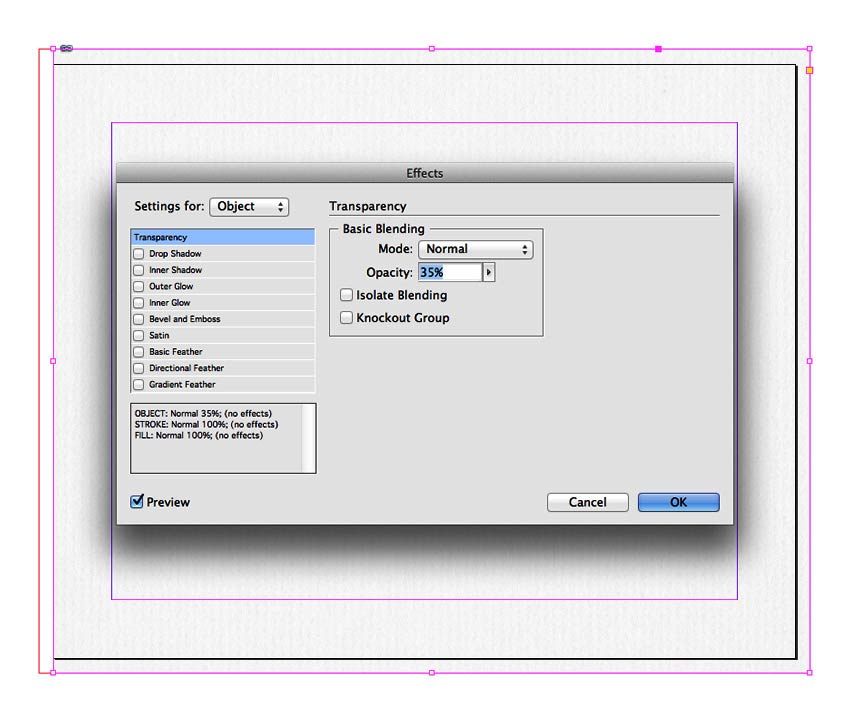The width and height of the screenshot is (850, 724).
Task: Click the top-center frame selection handle
Action: click(x=432, y=49)
